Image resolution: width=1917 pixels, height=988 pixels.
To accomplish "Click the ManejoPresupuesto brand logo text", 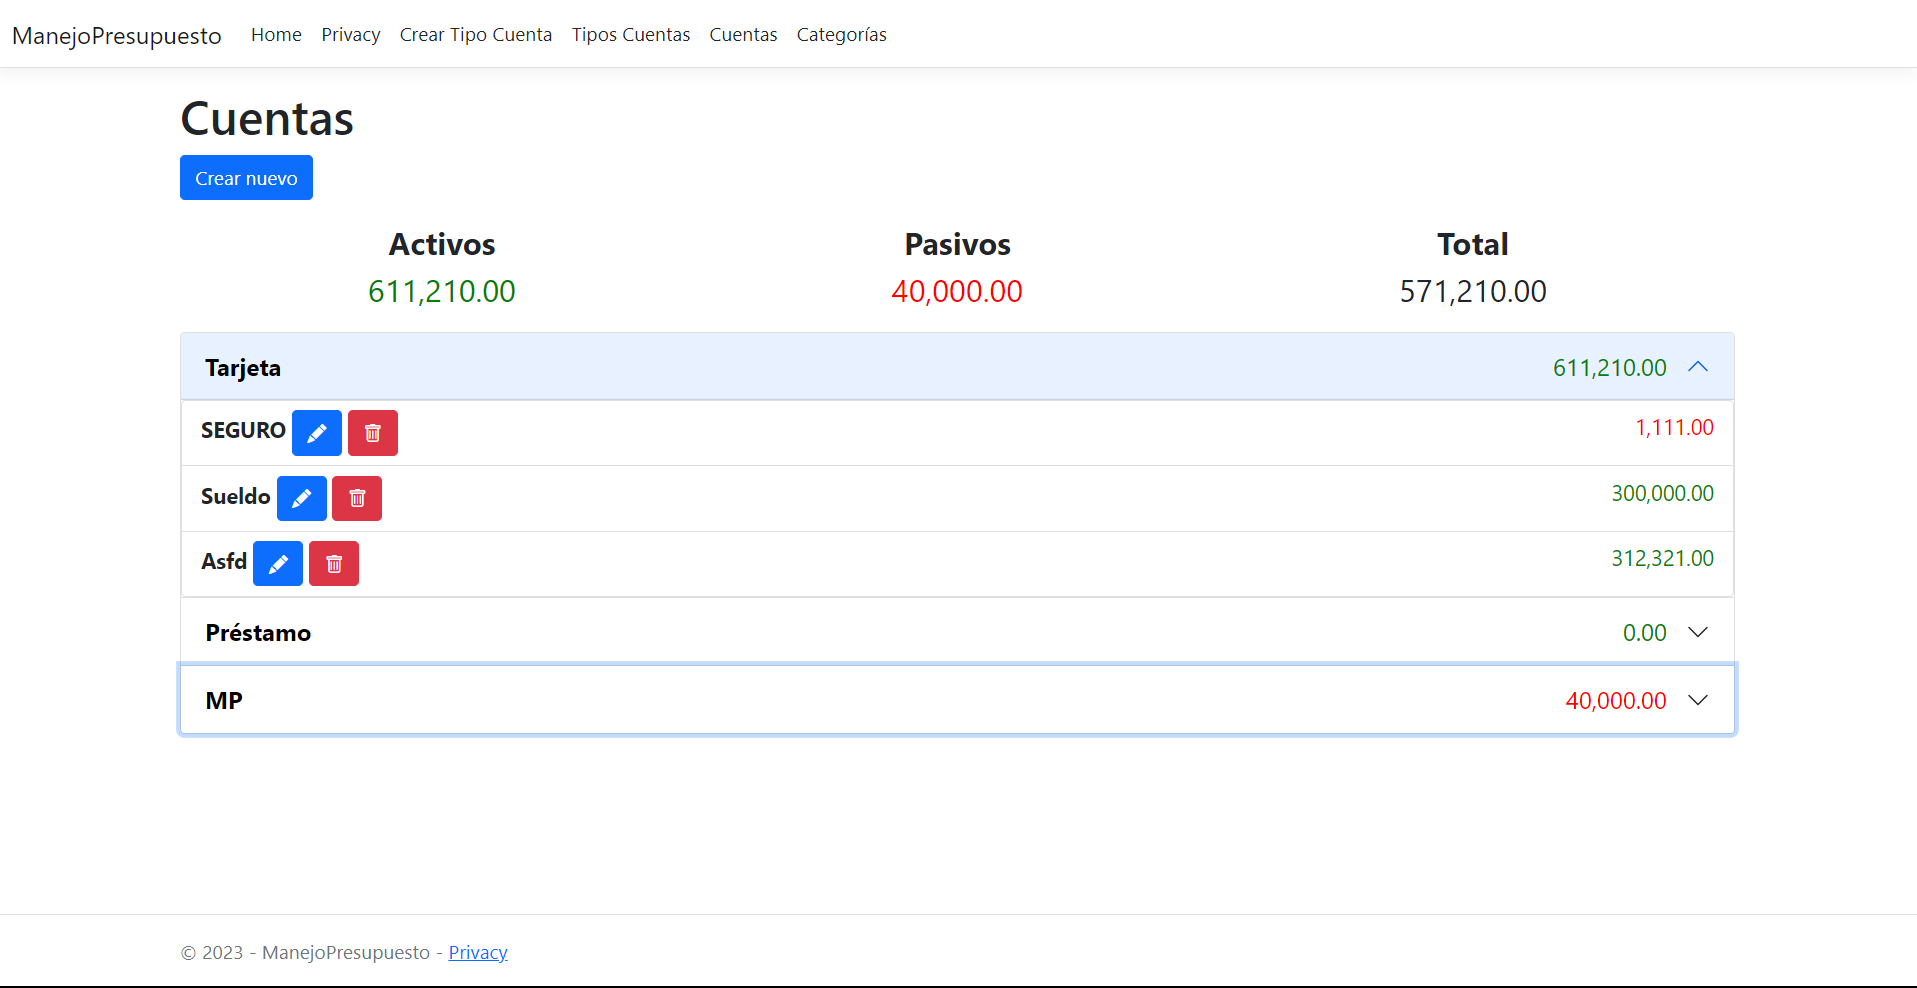I will click(117, 36).
